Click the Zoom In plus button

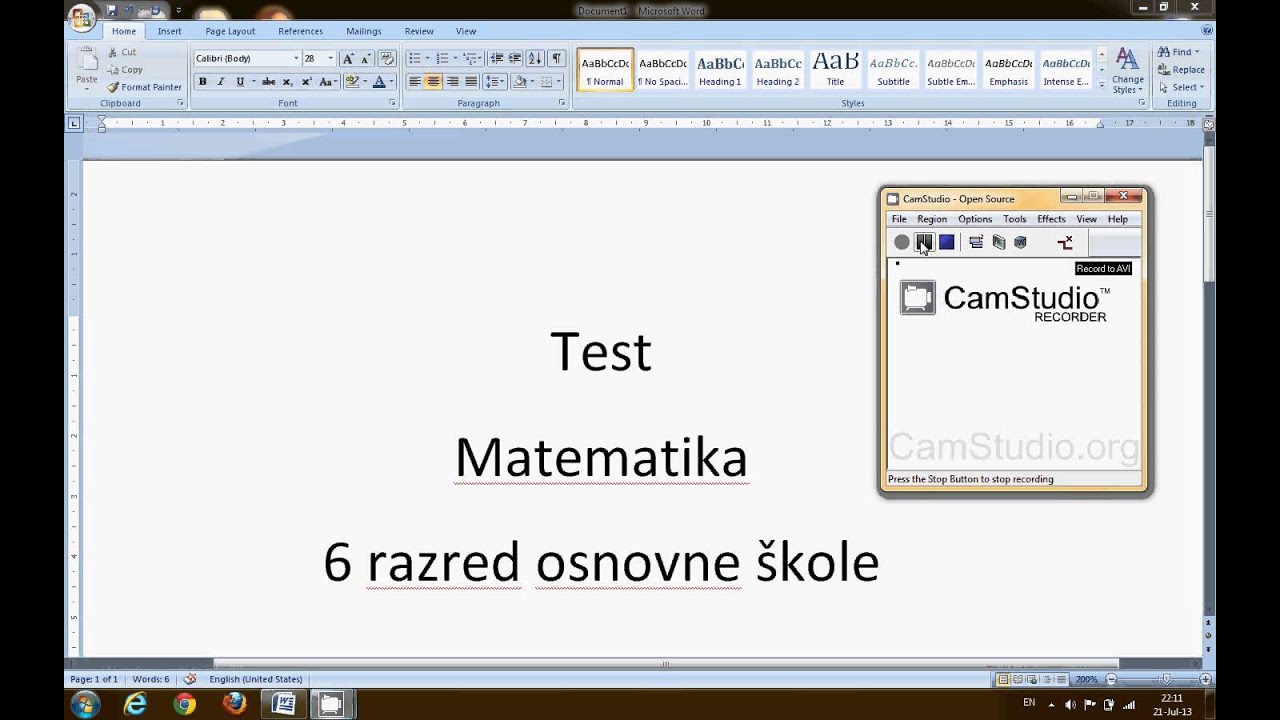[x=1206, y=679]
